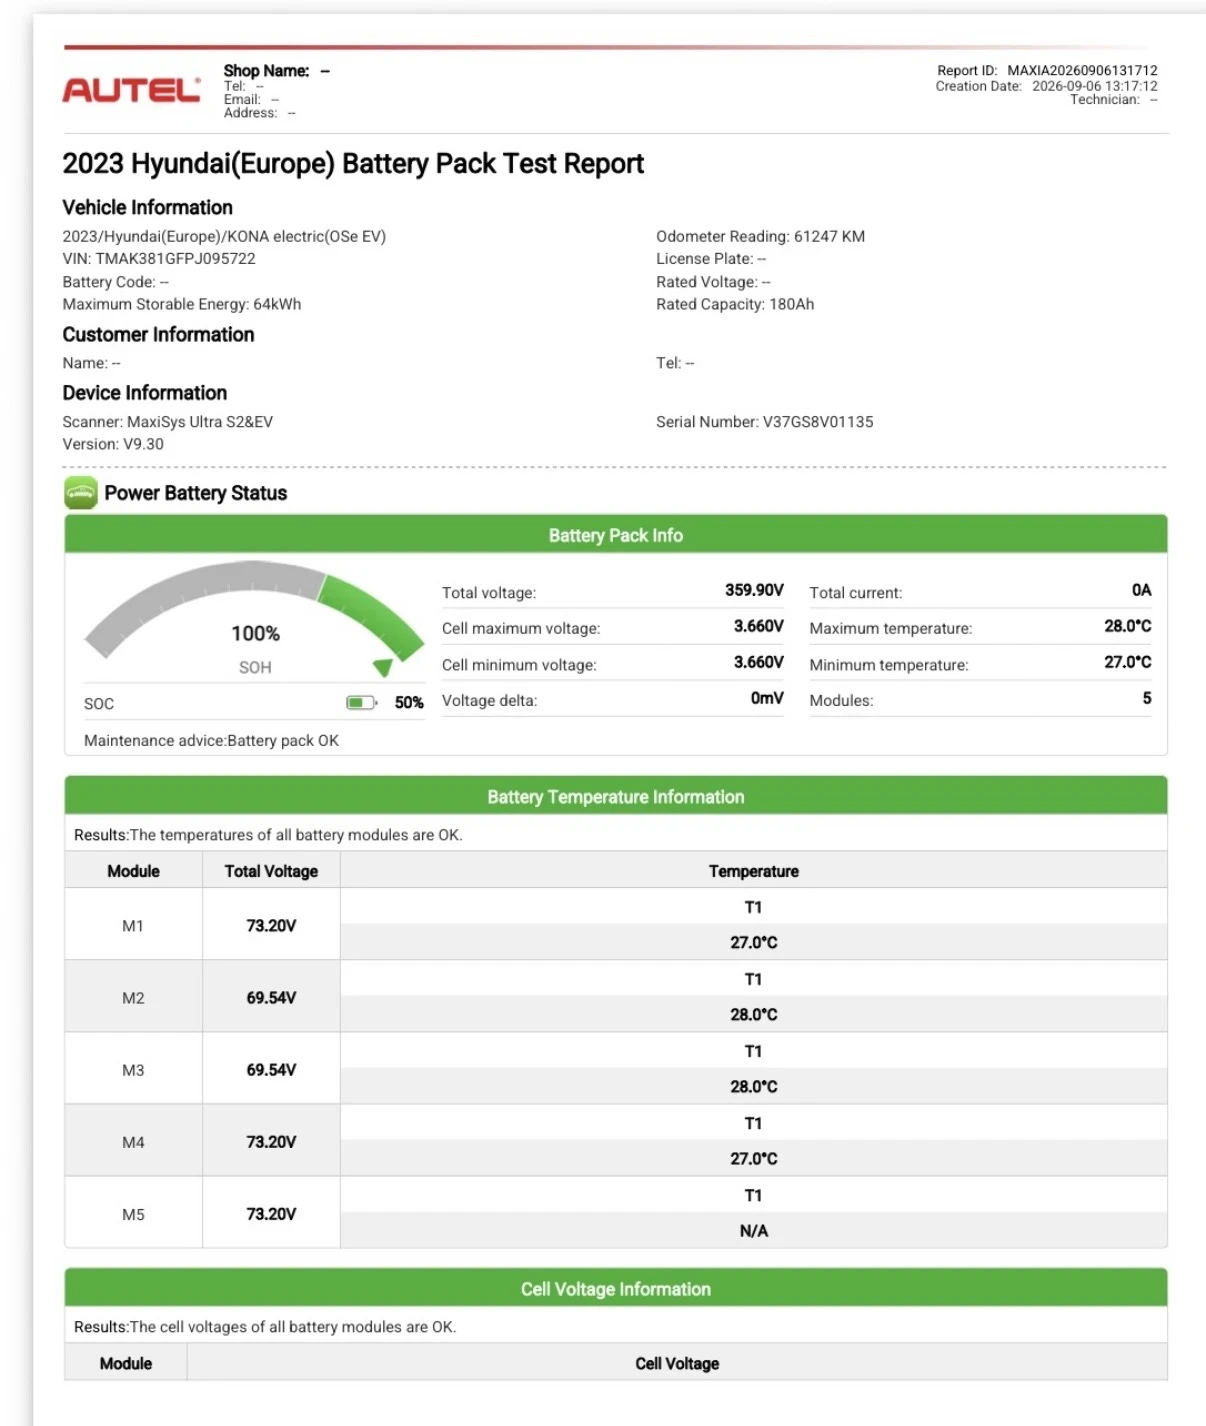The image size is (1206, 1426).
Task: Click the Report ID MAXIA20260906131712
Action: pos(1047,71)
